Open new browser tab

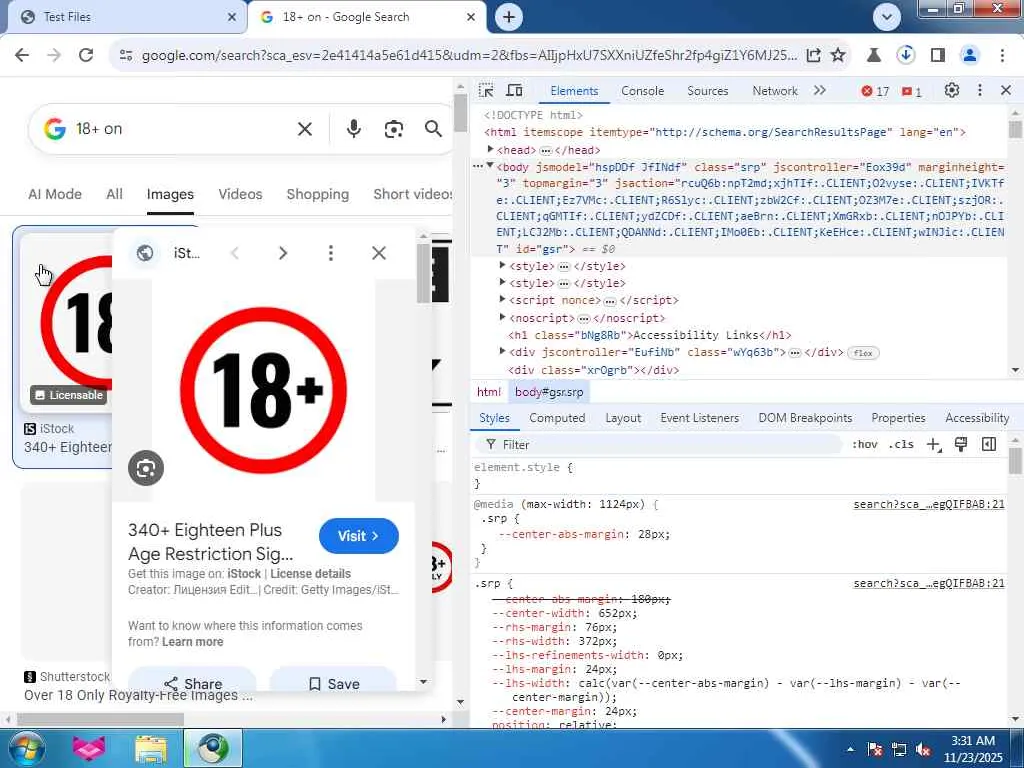tap(509, 17)
